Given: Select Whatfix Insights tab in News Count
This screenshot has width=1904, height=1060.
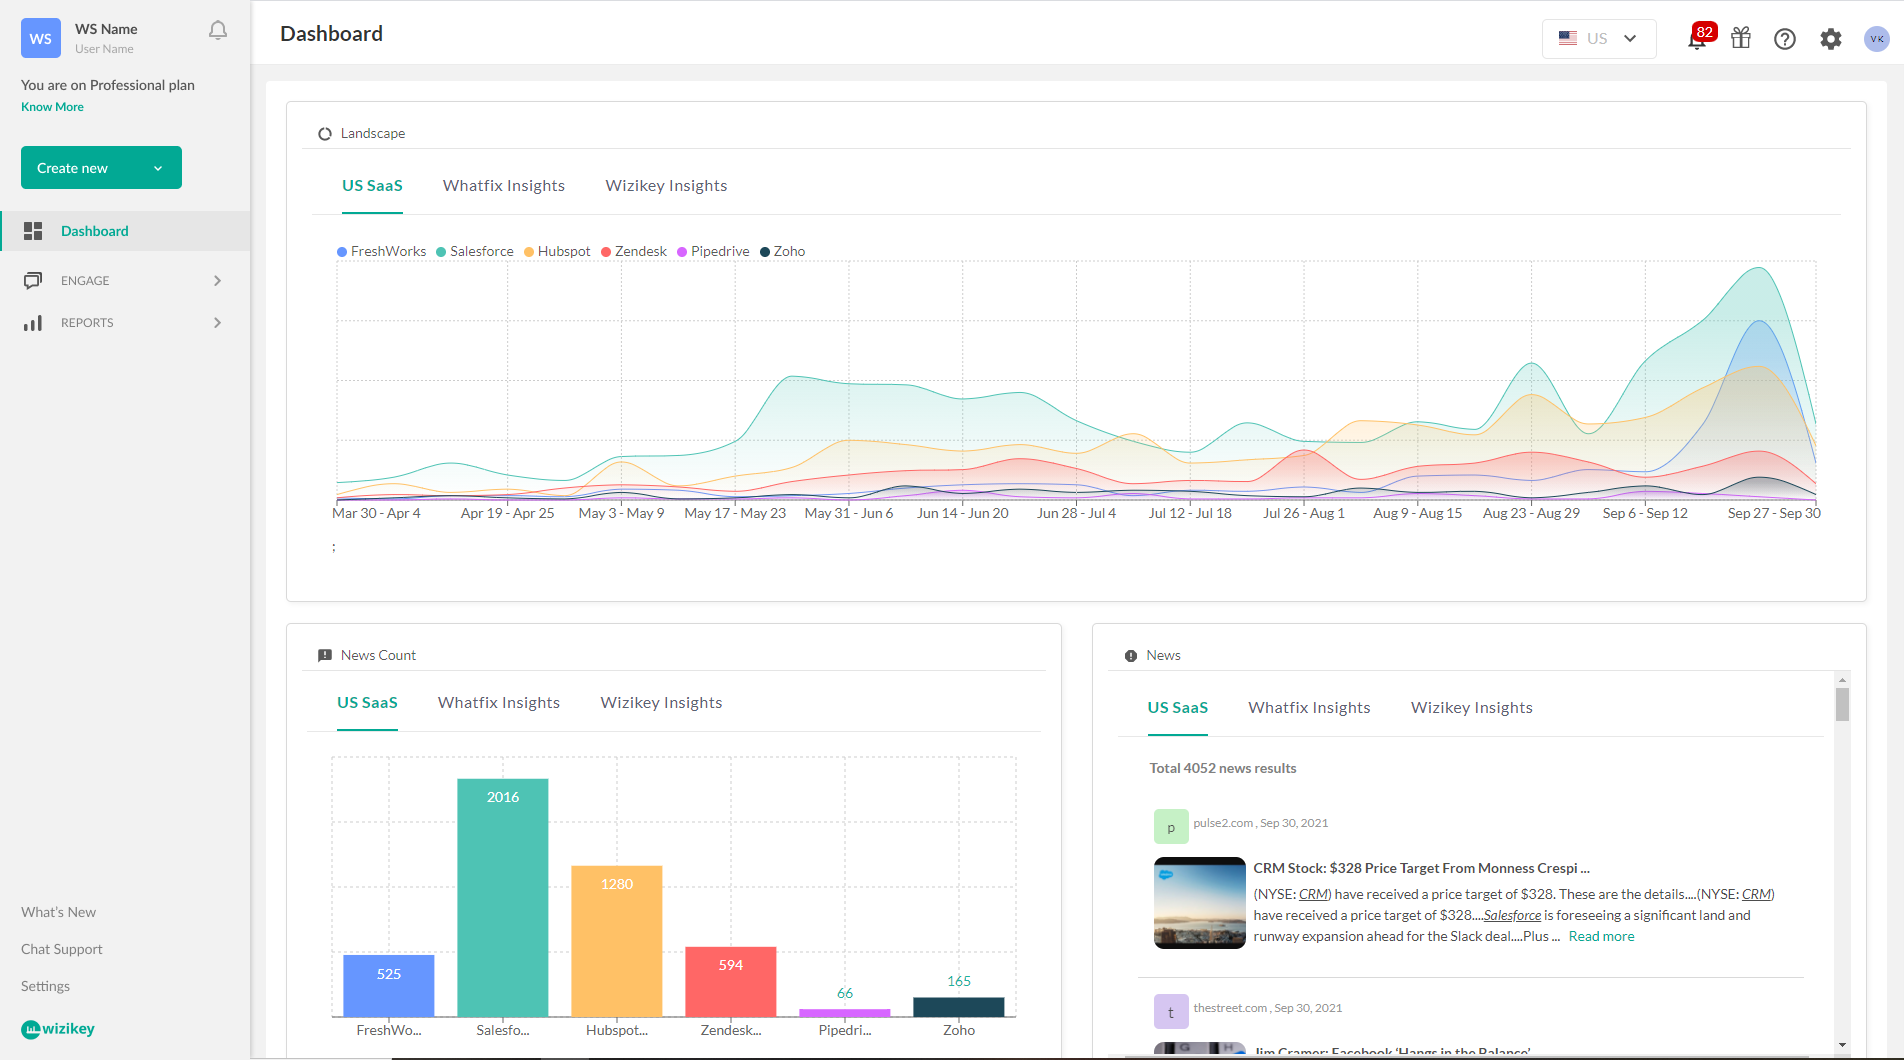Looking at the screenshot, I should (499, 703).
